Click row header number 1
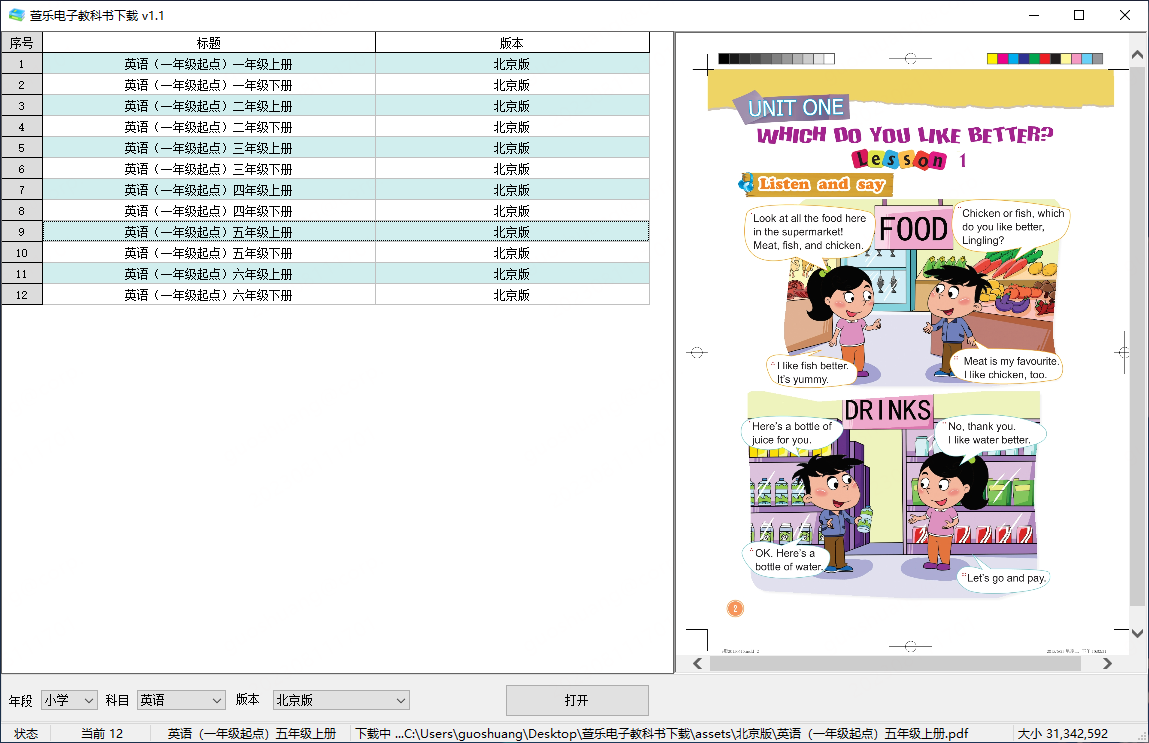This screenshot has height=743, width=1149. click(22, 64)
